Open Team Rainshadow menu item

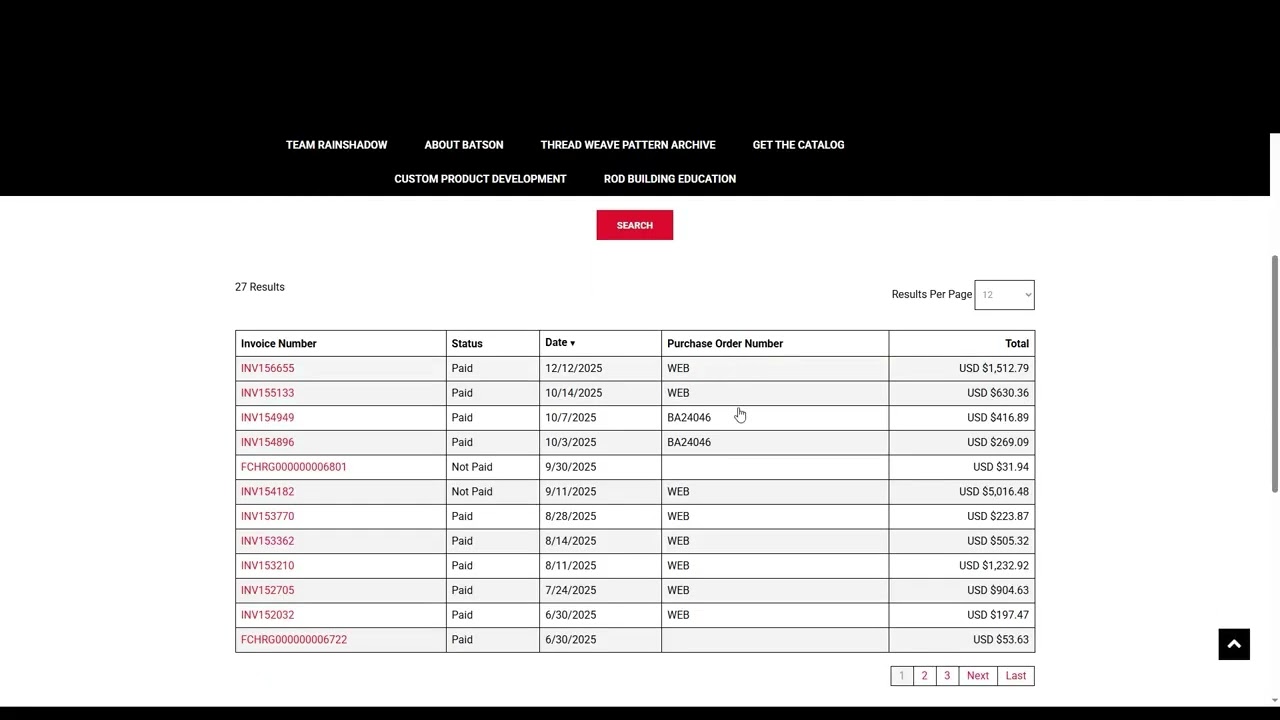pyautogui.click(x=336, y=145)
